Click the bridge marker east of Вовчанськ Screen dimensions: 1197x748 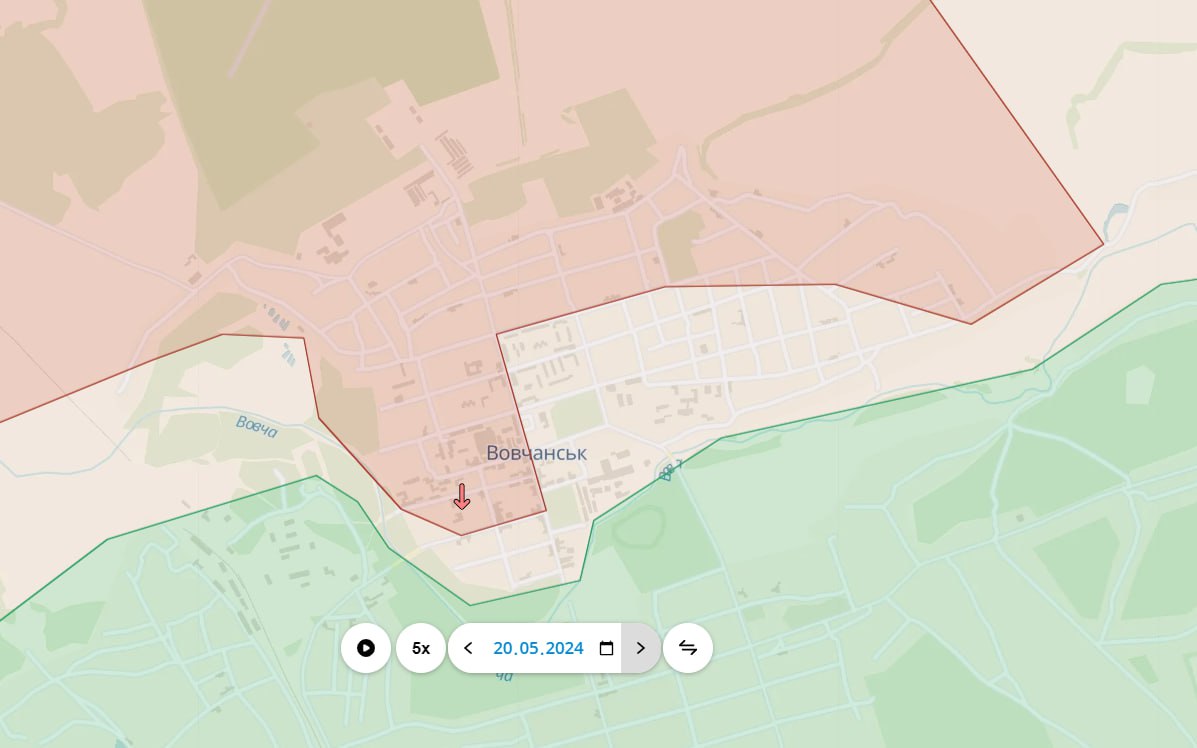point(669,471)
